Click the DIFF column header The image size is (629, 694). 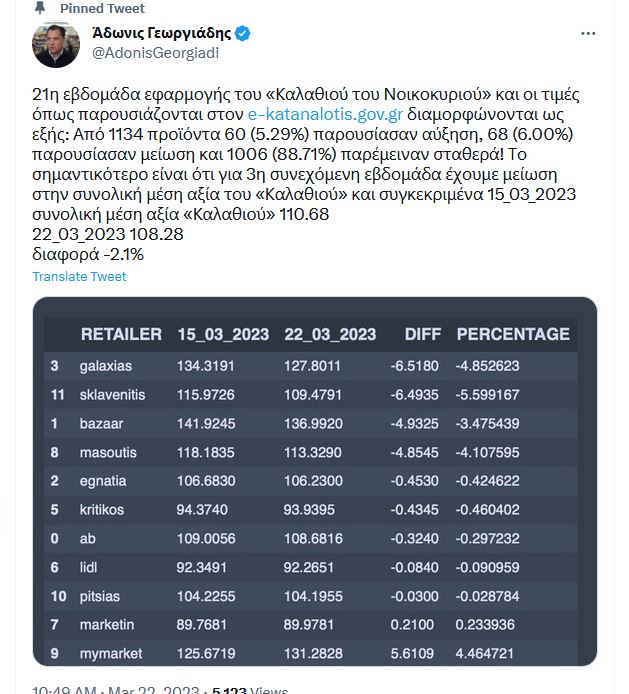click(422, 334)
